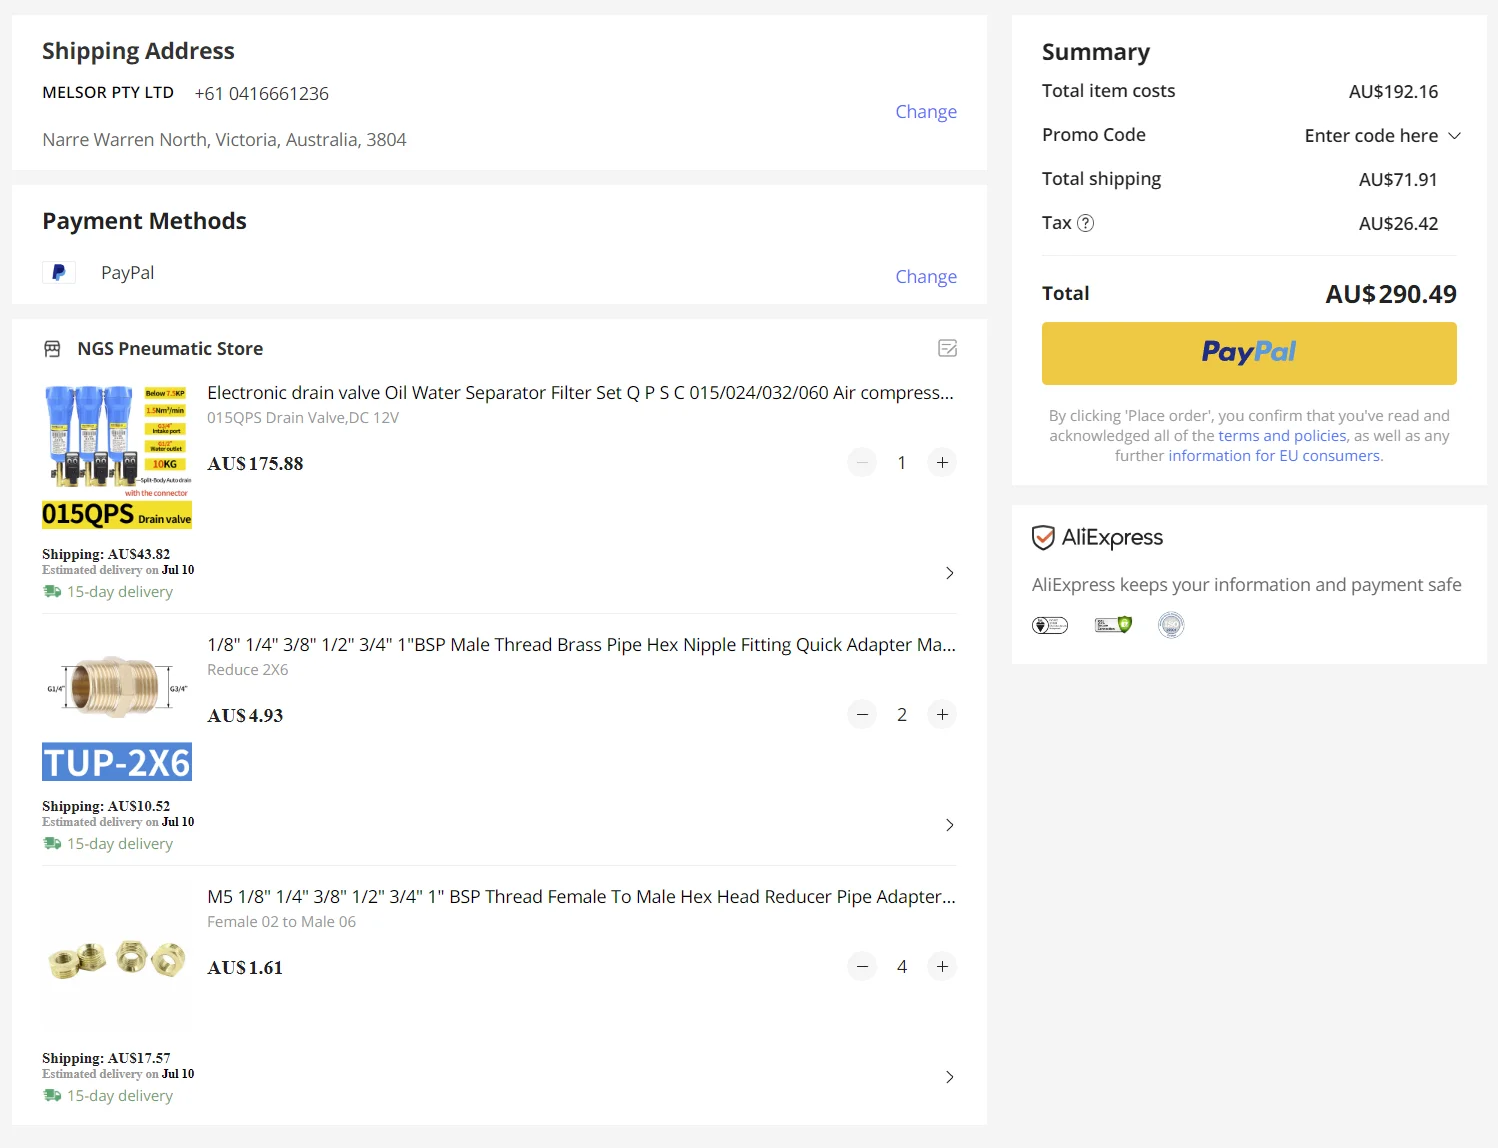
Task: Open information for EU consumers link
Action: 1274,456
